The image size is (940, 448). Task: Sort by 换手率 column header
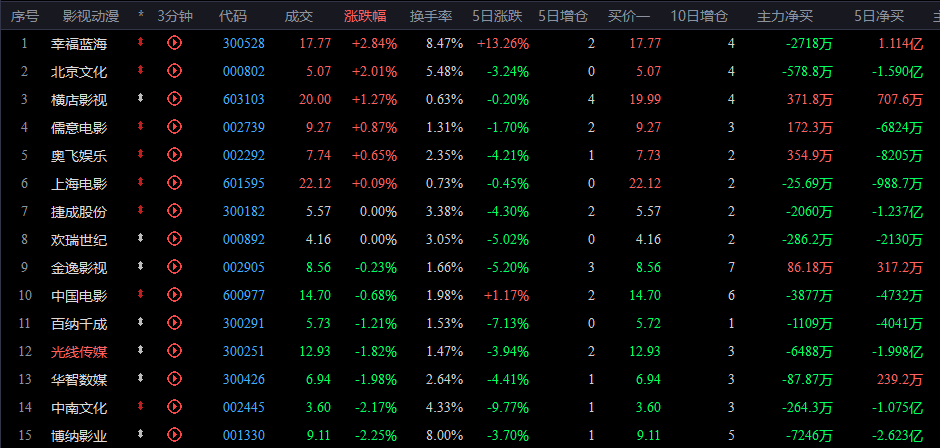(431, 16)
